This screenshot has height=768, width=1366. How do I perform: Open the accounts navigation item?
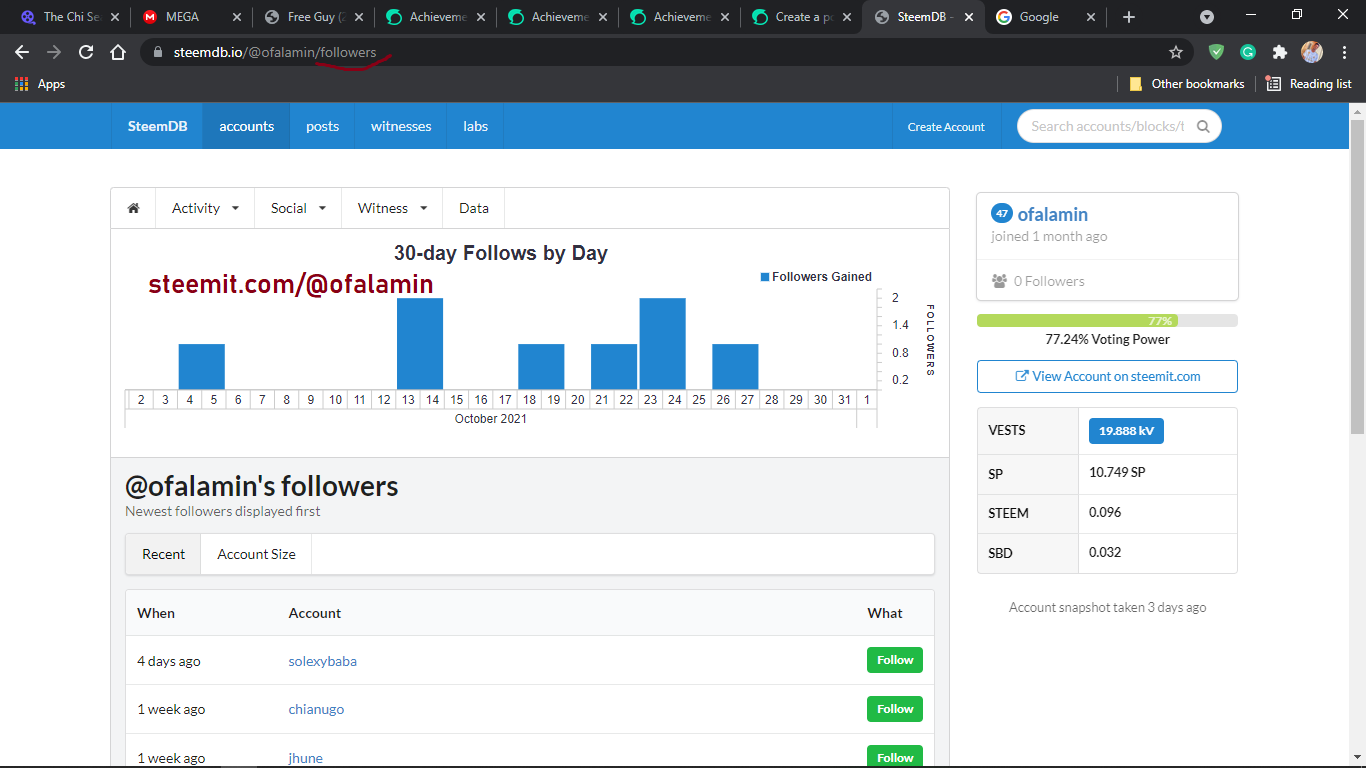(247, 126)
